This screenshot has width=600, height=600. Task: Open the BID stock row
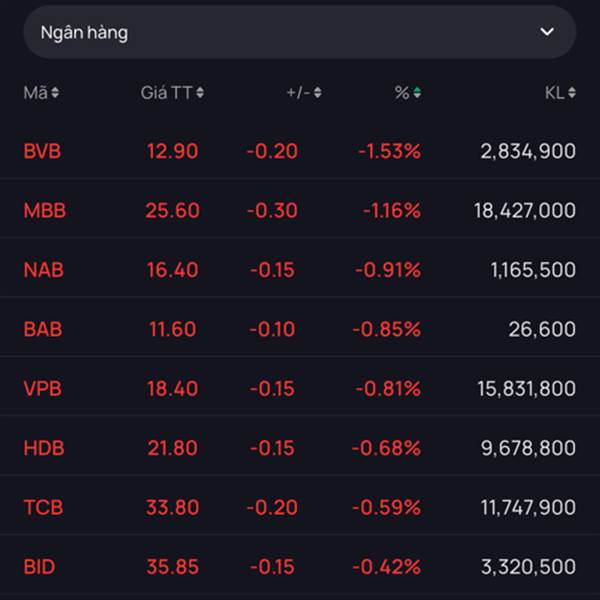(x=300, y=566)
